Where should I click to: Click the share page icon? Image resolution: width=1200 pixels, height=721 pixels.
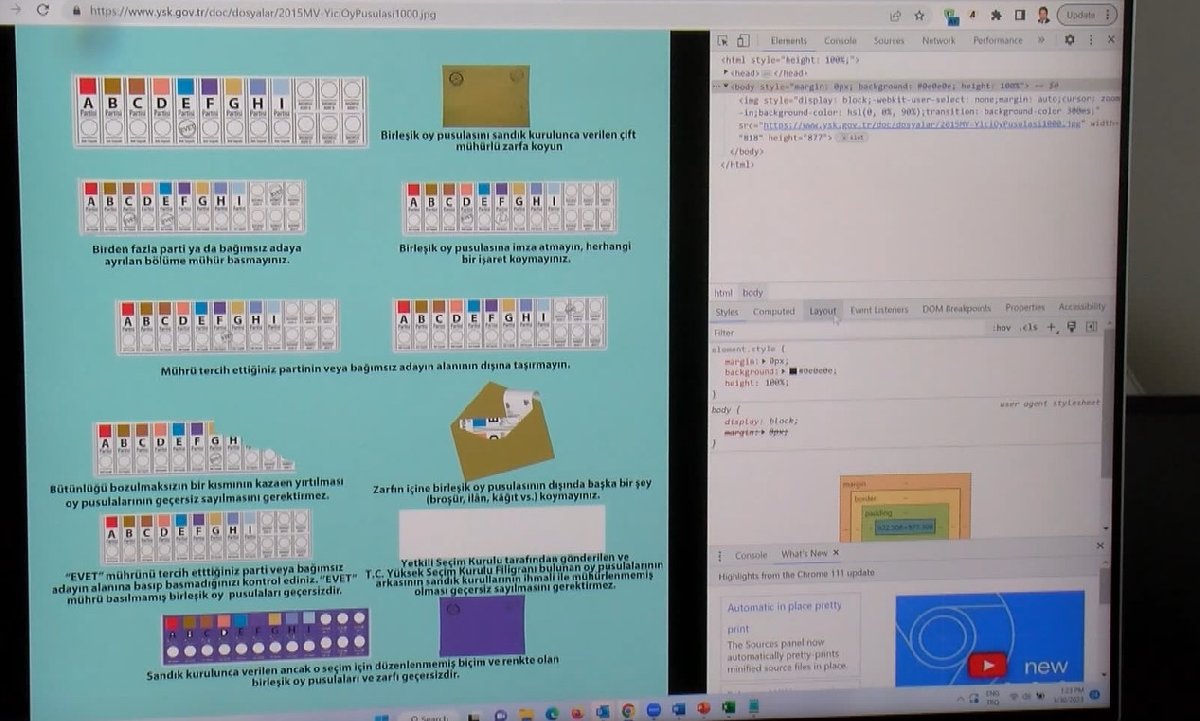coord(895,15)
